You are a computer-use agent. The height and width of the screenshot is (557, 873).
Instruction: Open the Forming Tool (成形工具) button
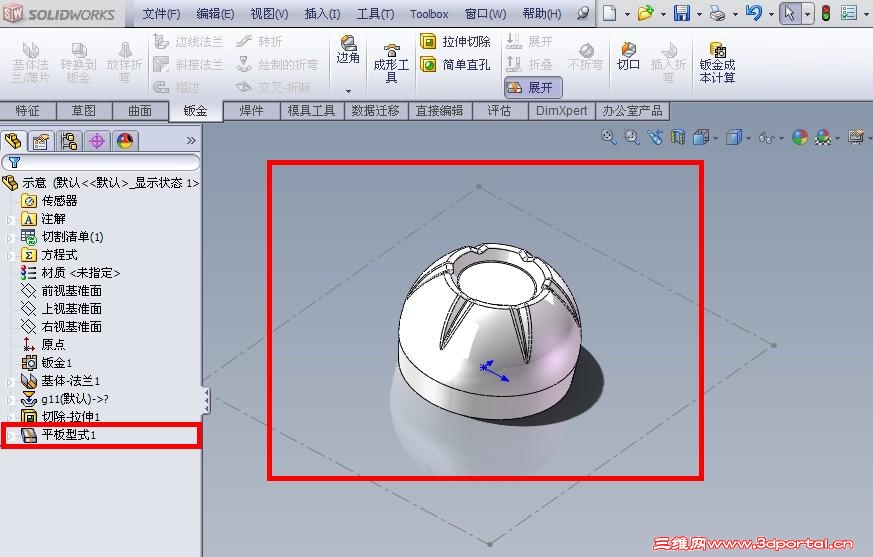tap(391, 62)
